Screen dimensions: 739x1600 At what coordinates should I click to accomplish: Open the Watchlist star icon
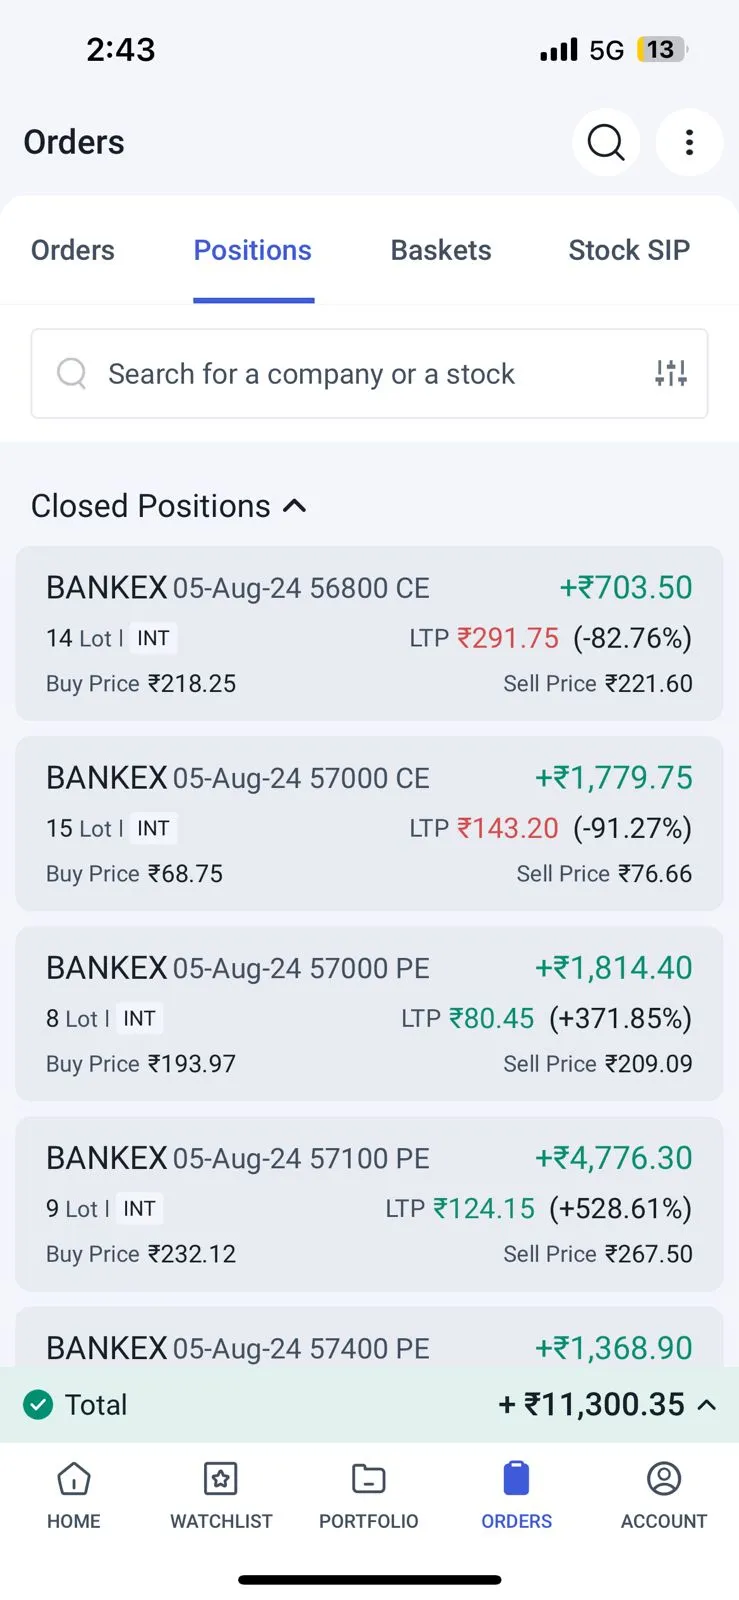pos(221,1480)
